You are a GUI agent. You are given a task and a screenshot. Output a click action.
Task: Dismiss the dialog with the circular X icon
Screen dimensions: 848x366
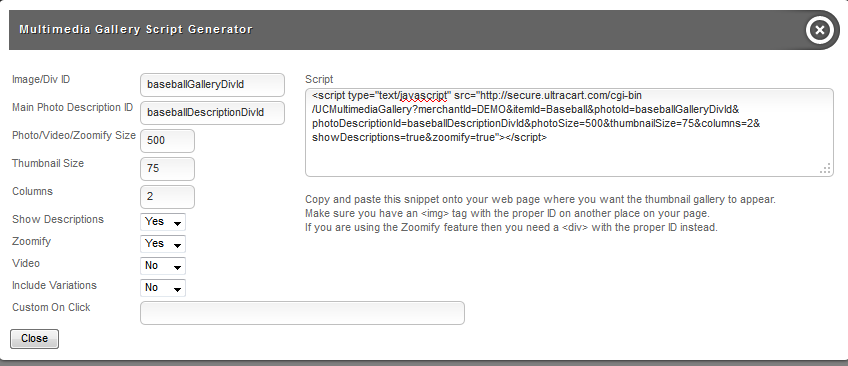tap(819, 30)
